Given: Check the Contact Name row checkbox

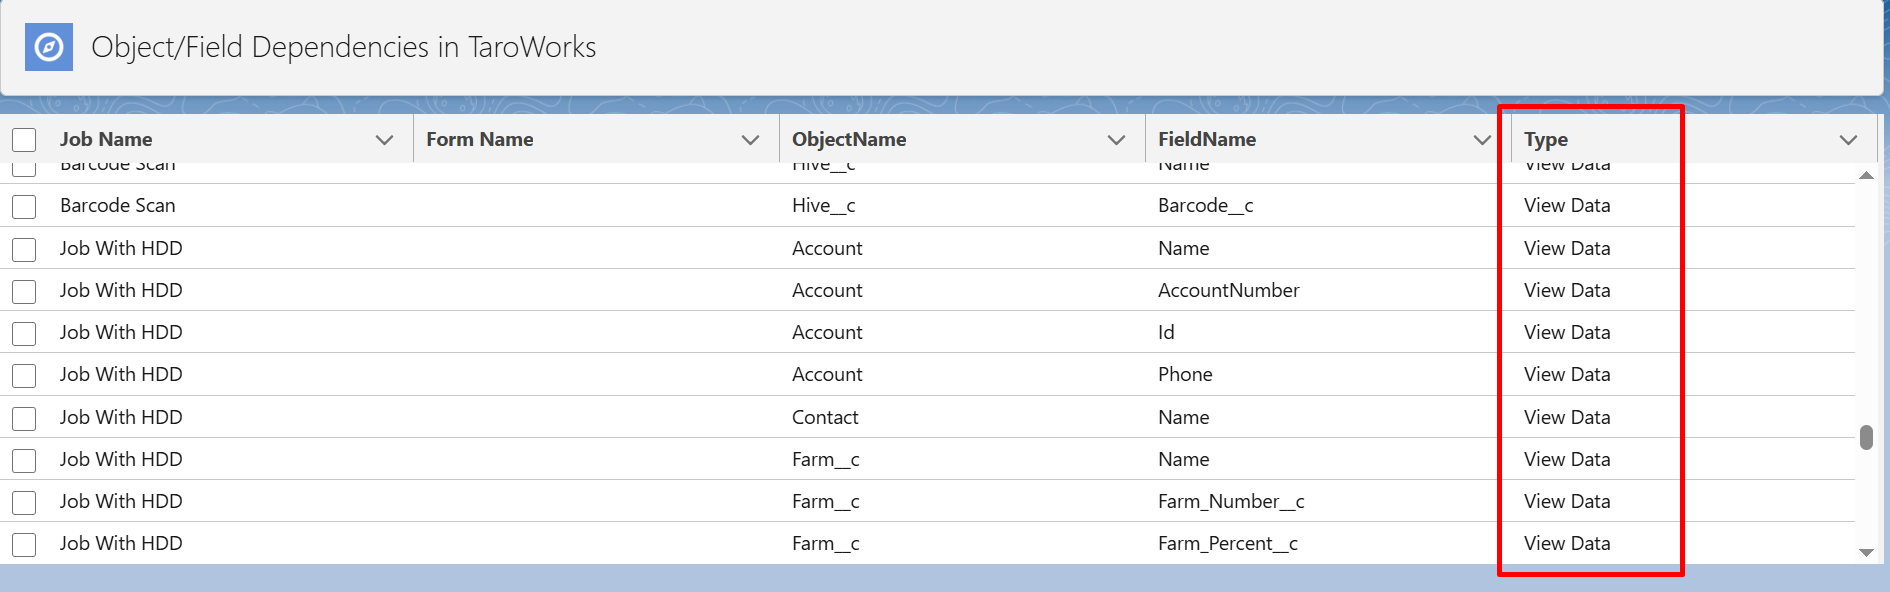Looking at the screenshot, I should (24, 418).
